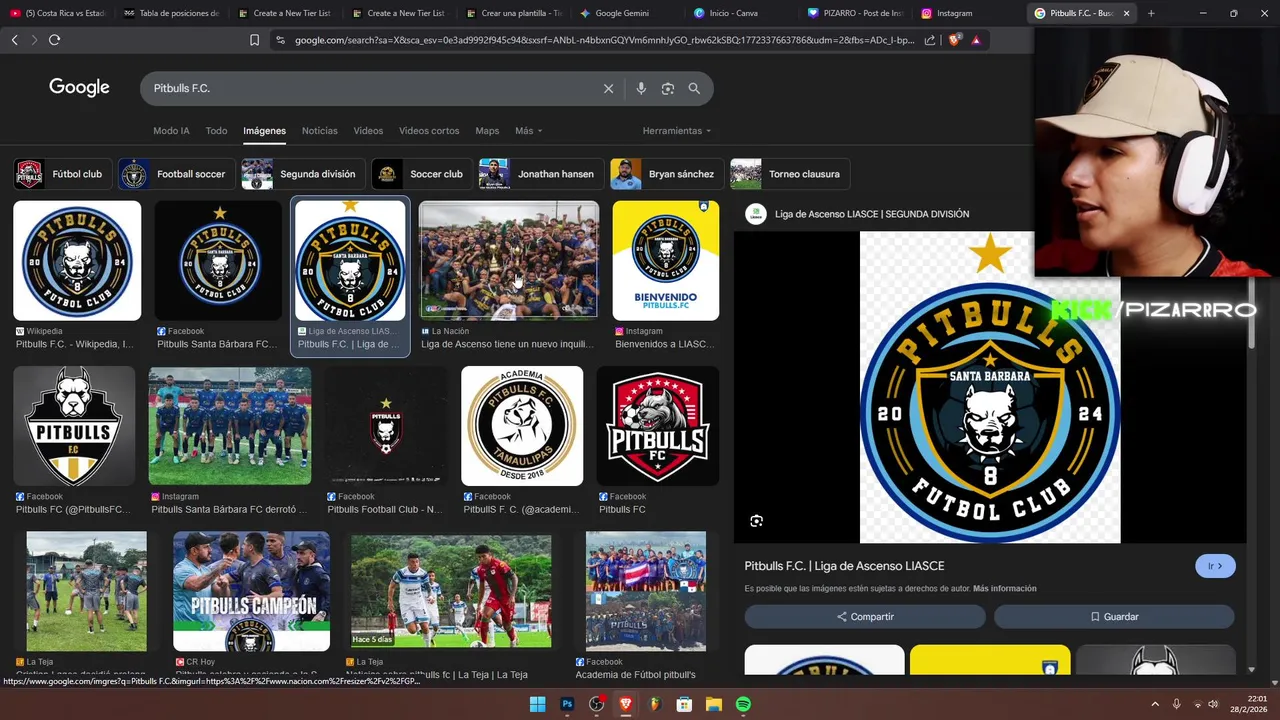Expand the Más search menu
This screenshot has height=720, width=1280.
click(528, 131)
